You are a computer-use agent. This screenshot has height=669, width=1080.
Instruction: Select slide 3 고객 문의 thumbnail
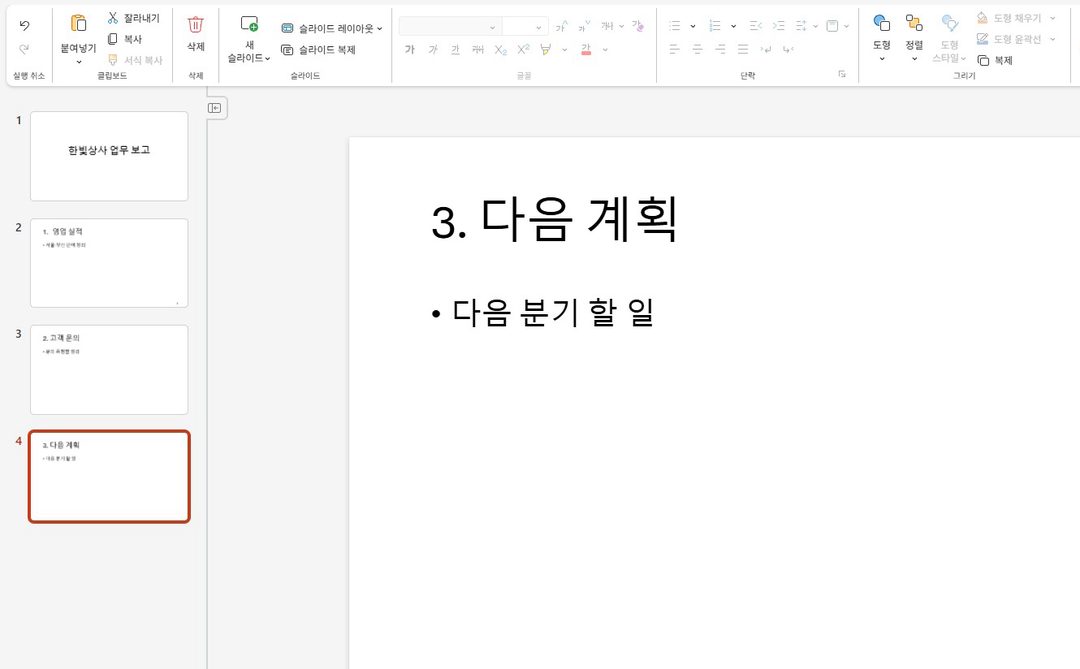coord(109,370)
